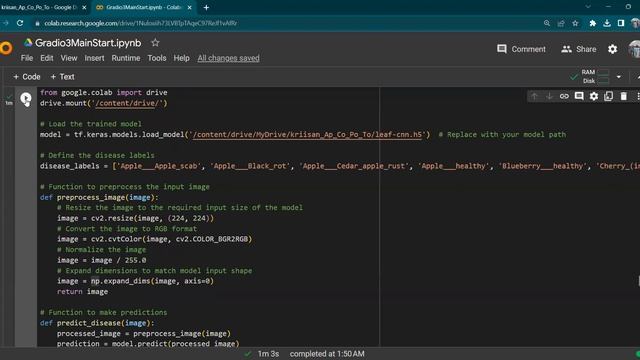Open the Insert menu
The image size is (640, 360).
tap(94, 58)
